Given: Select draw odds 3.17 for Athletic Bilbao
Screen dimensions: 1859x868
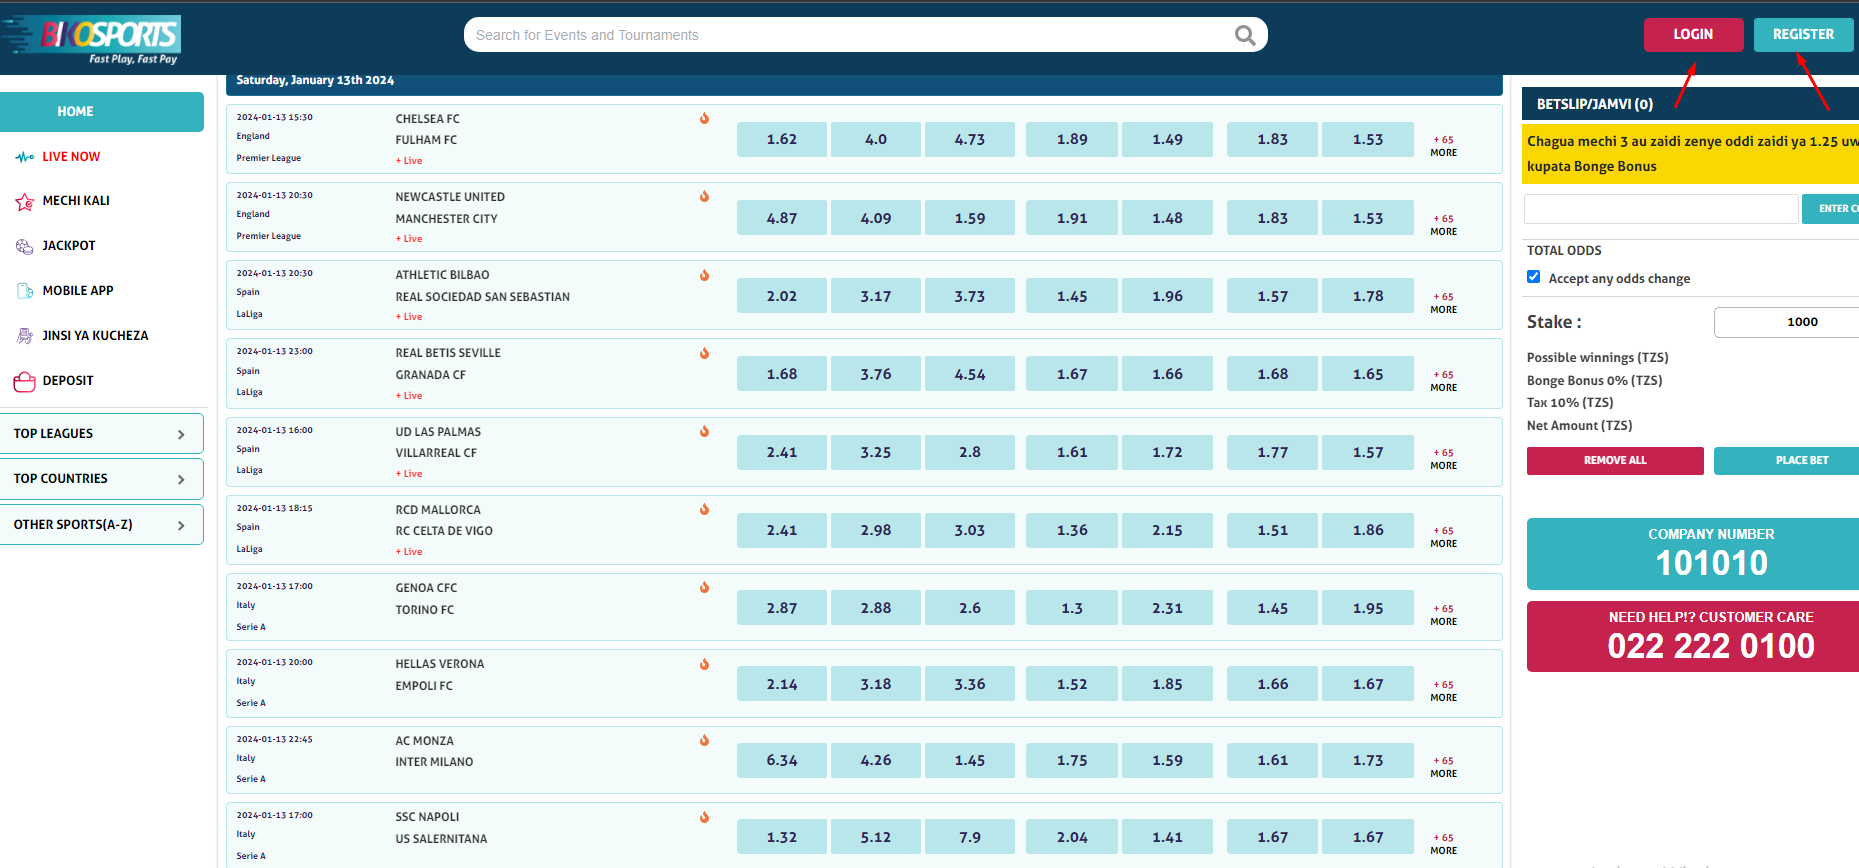Looking at the screenshot, I should (876, 296).
